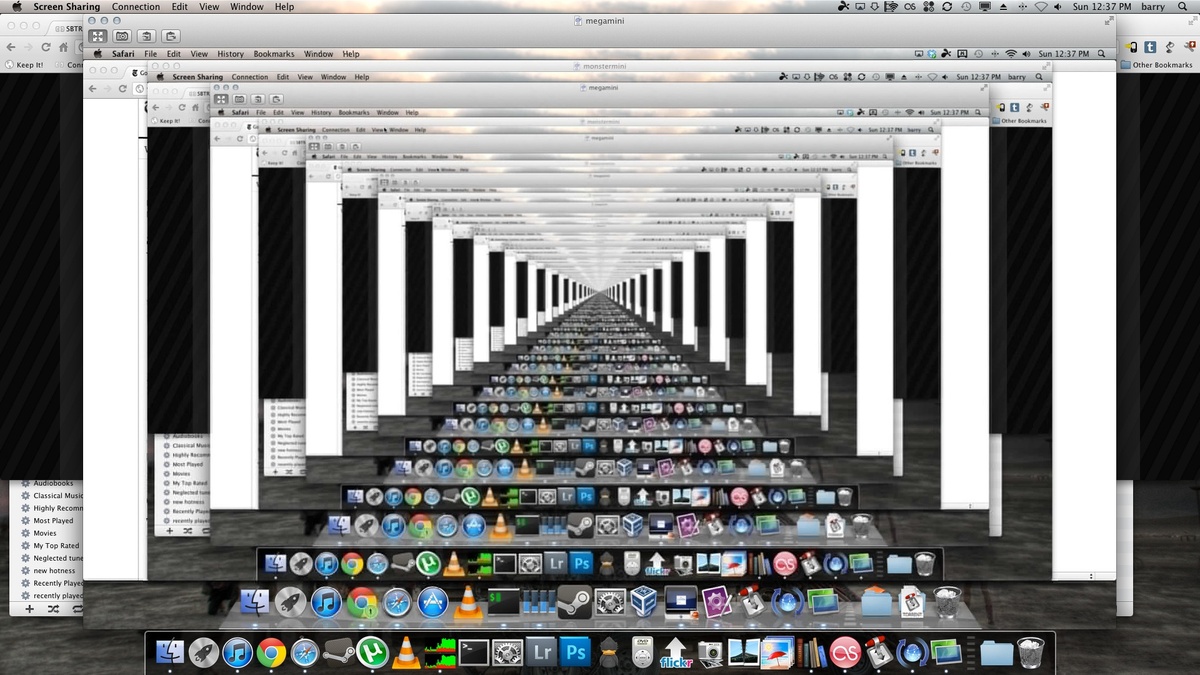The image size is (1200, 675).
Task: Open uTorrent in the bottom-most dock
Action: click(372, 652)
